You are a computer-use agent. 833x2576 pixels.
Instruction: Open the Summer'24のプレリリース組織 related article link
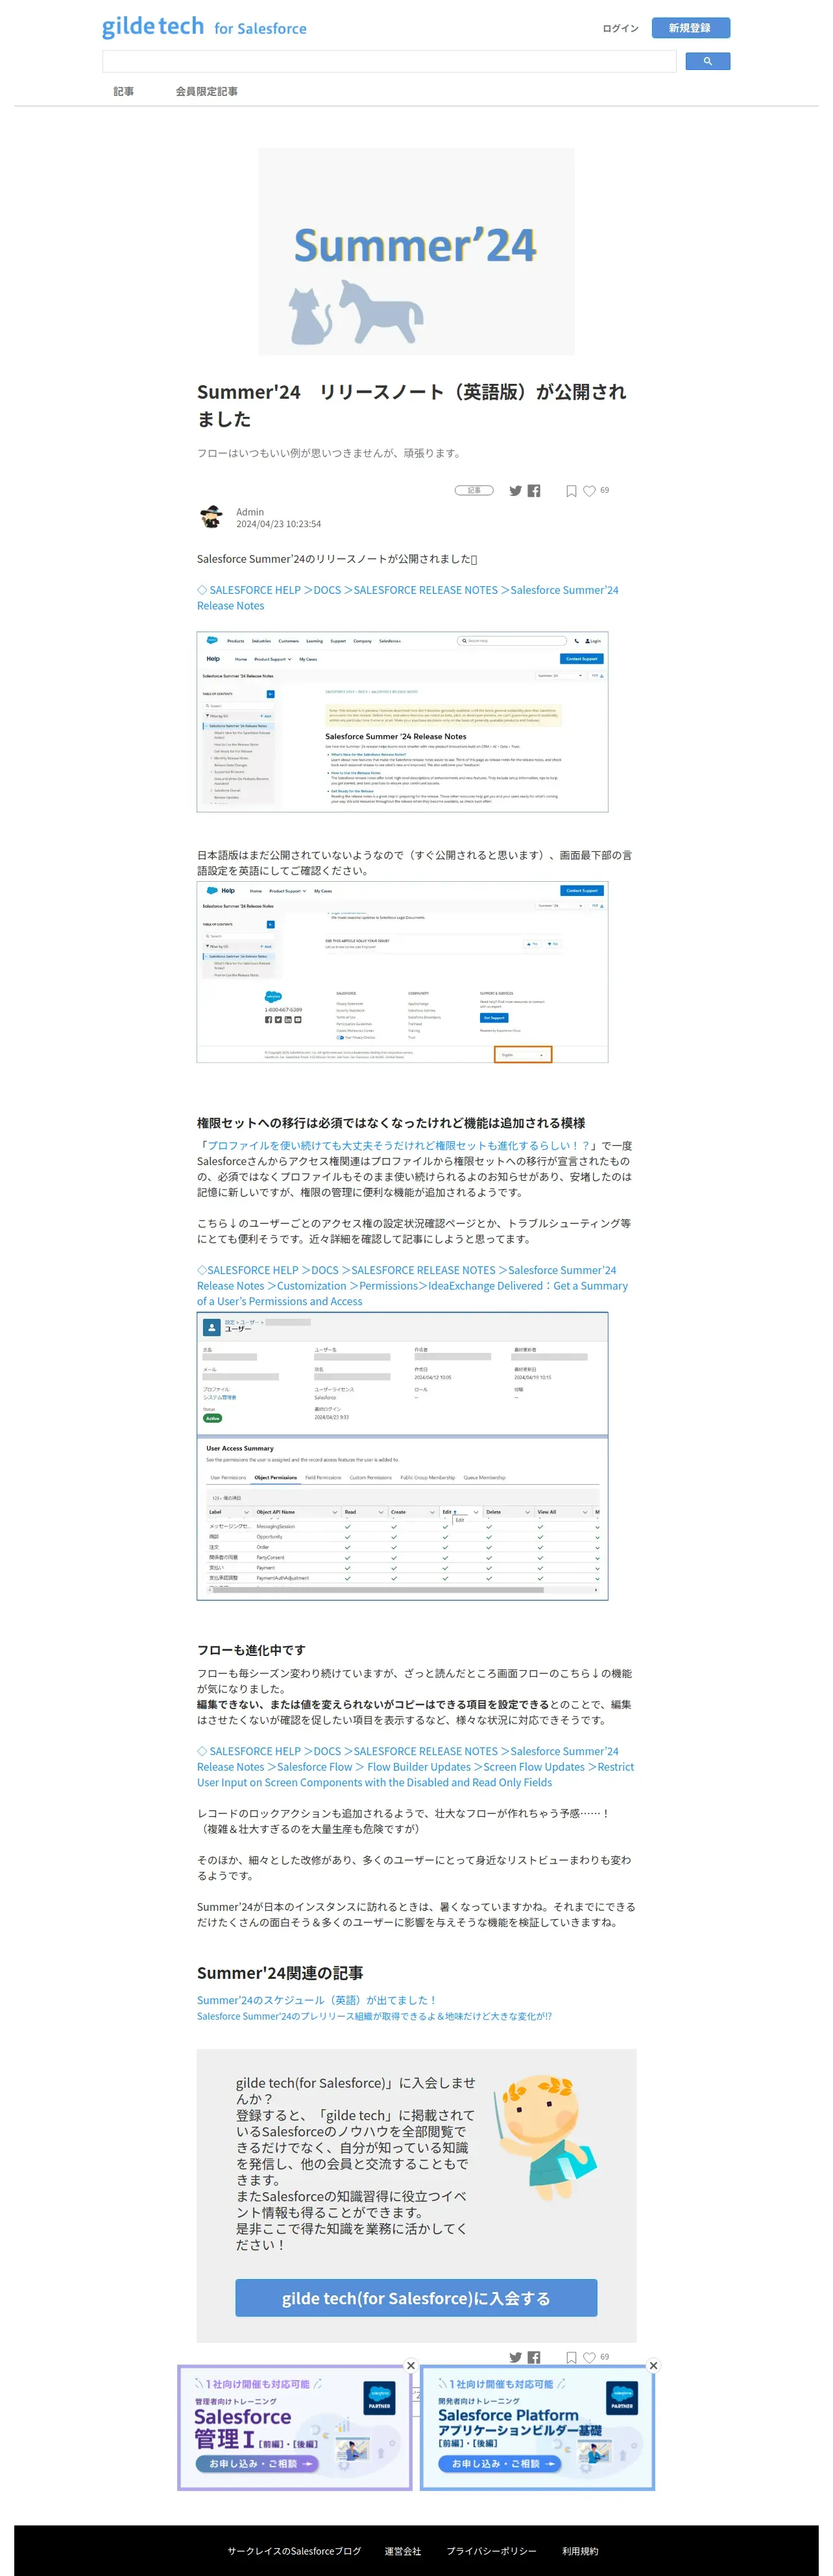pos(374,2016)
